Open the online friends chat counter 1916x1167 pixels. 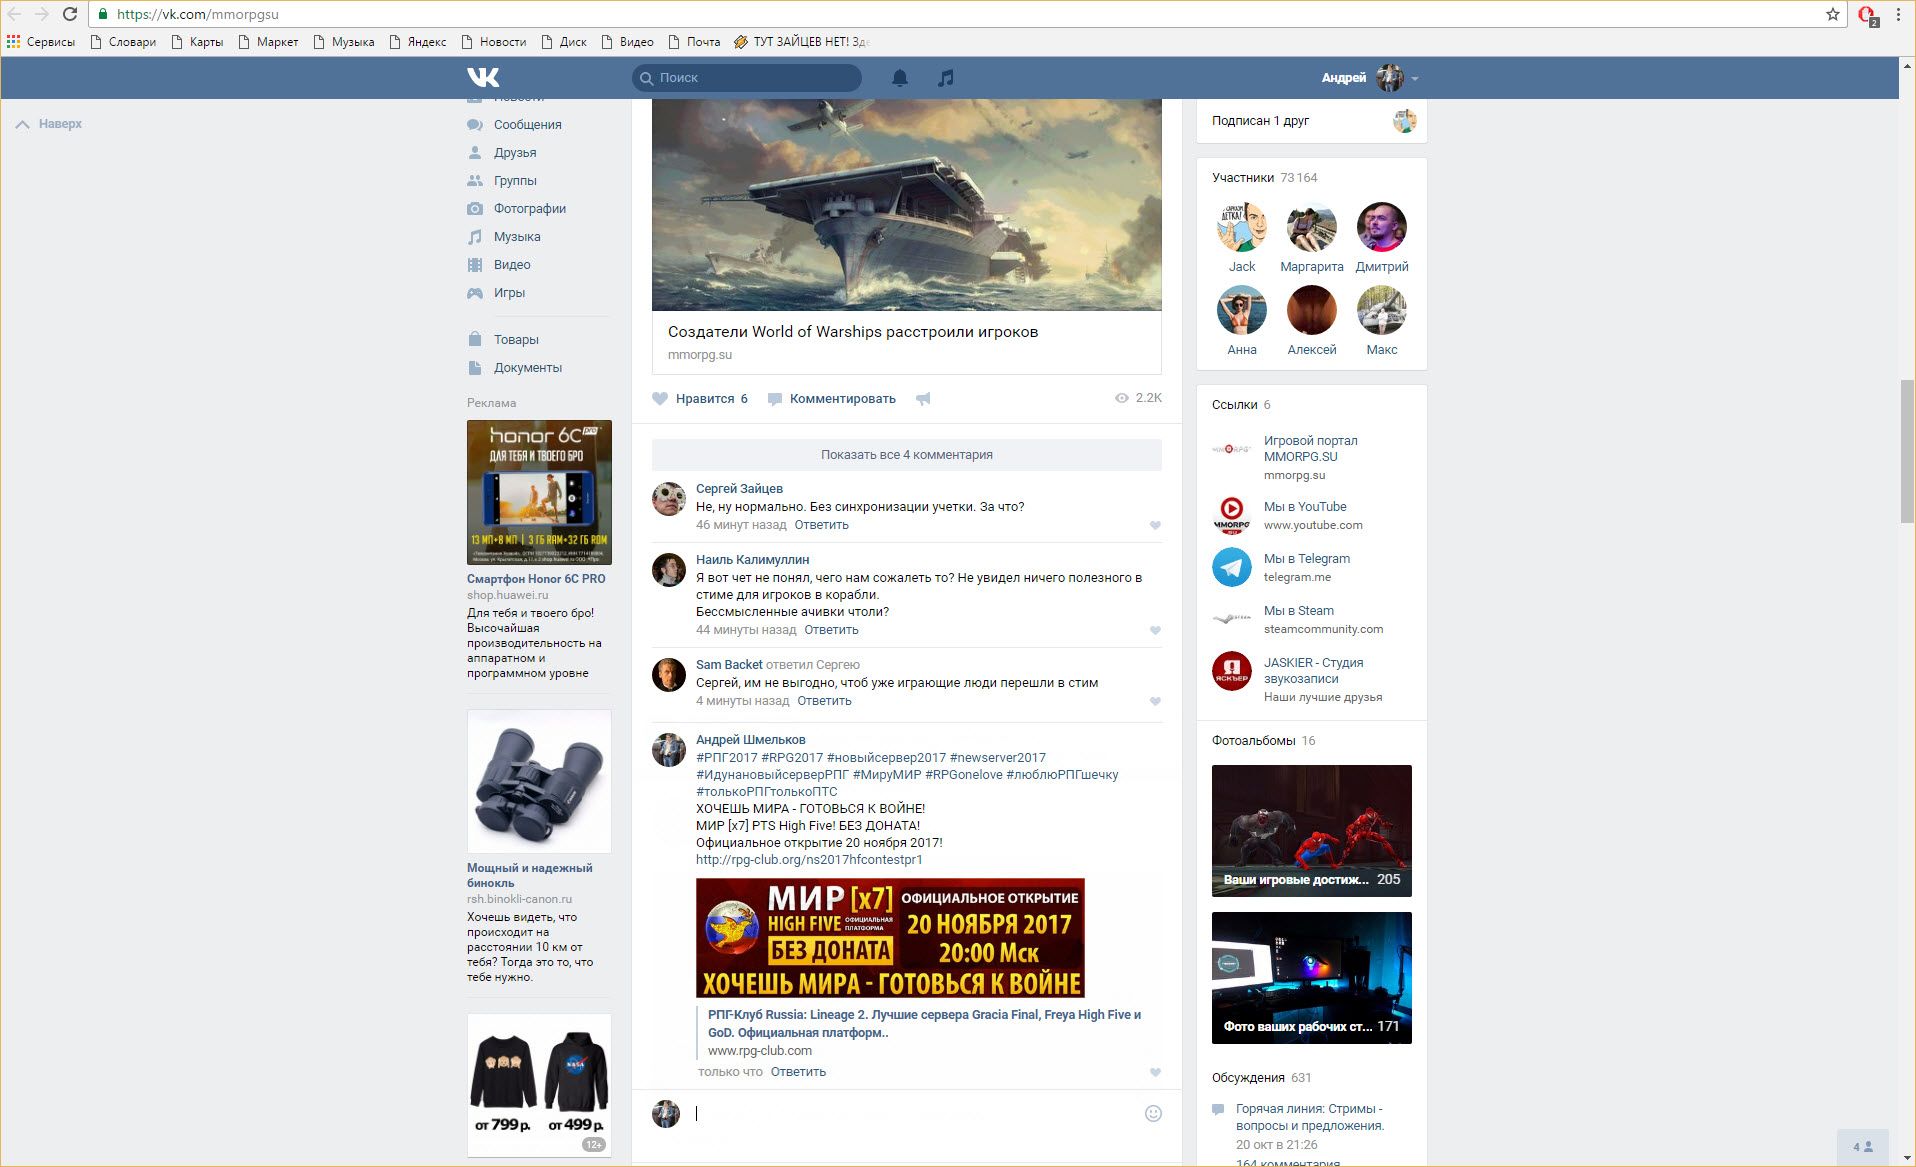[x=1863, y=1147]
